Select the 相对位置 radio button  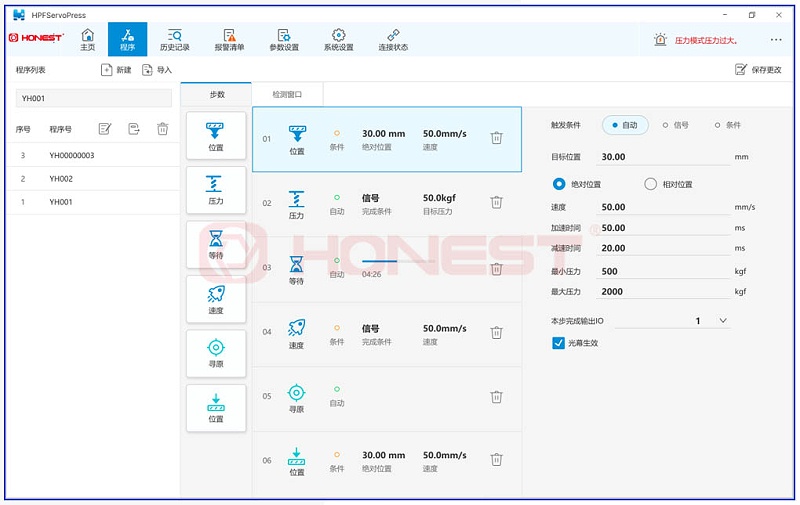coord(651,184)
